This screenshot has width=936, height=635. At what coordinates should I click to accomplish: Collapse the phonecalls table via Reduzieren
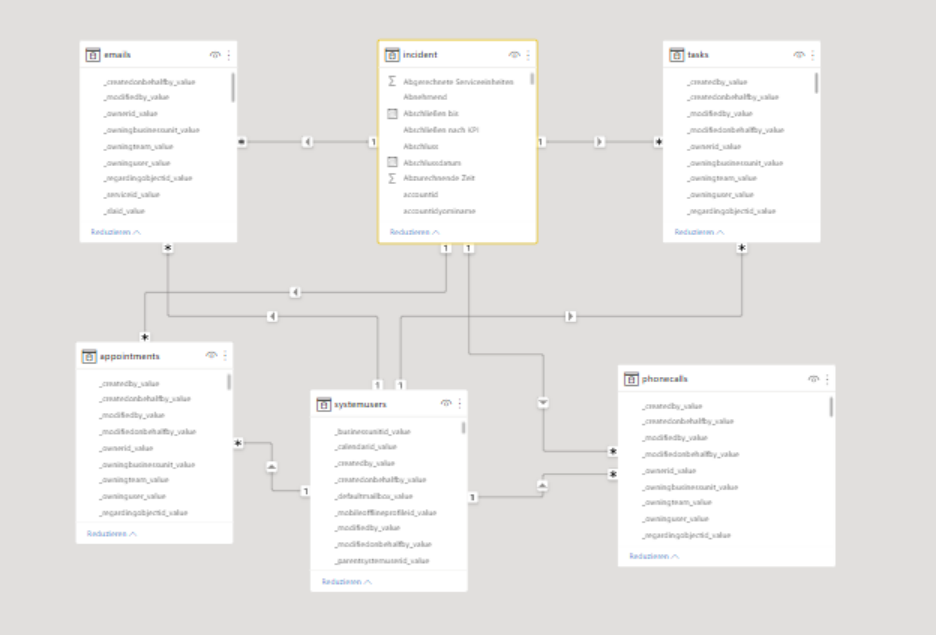click(654, 556)
